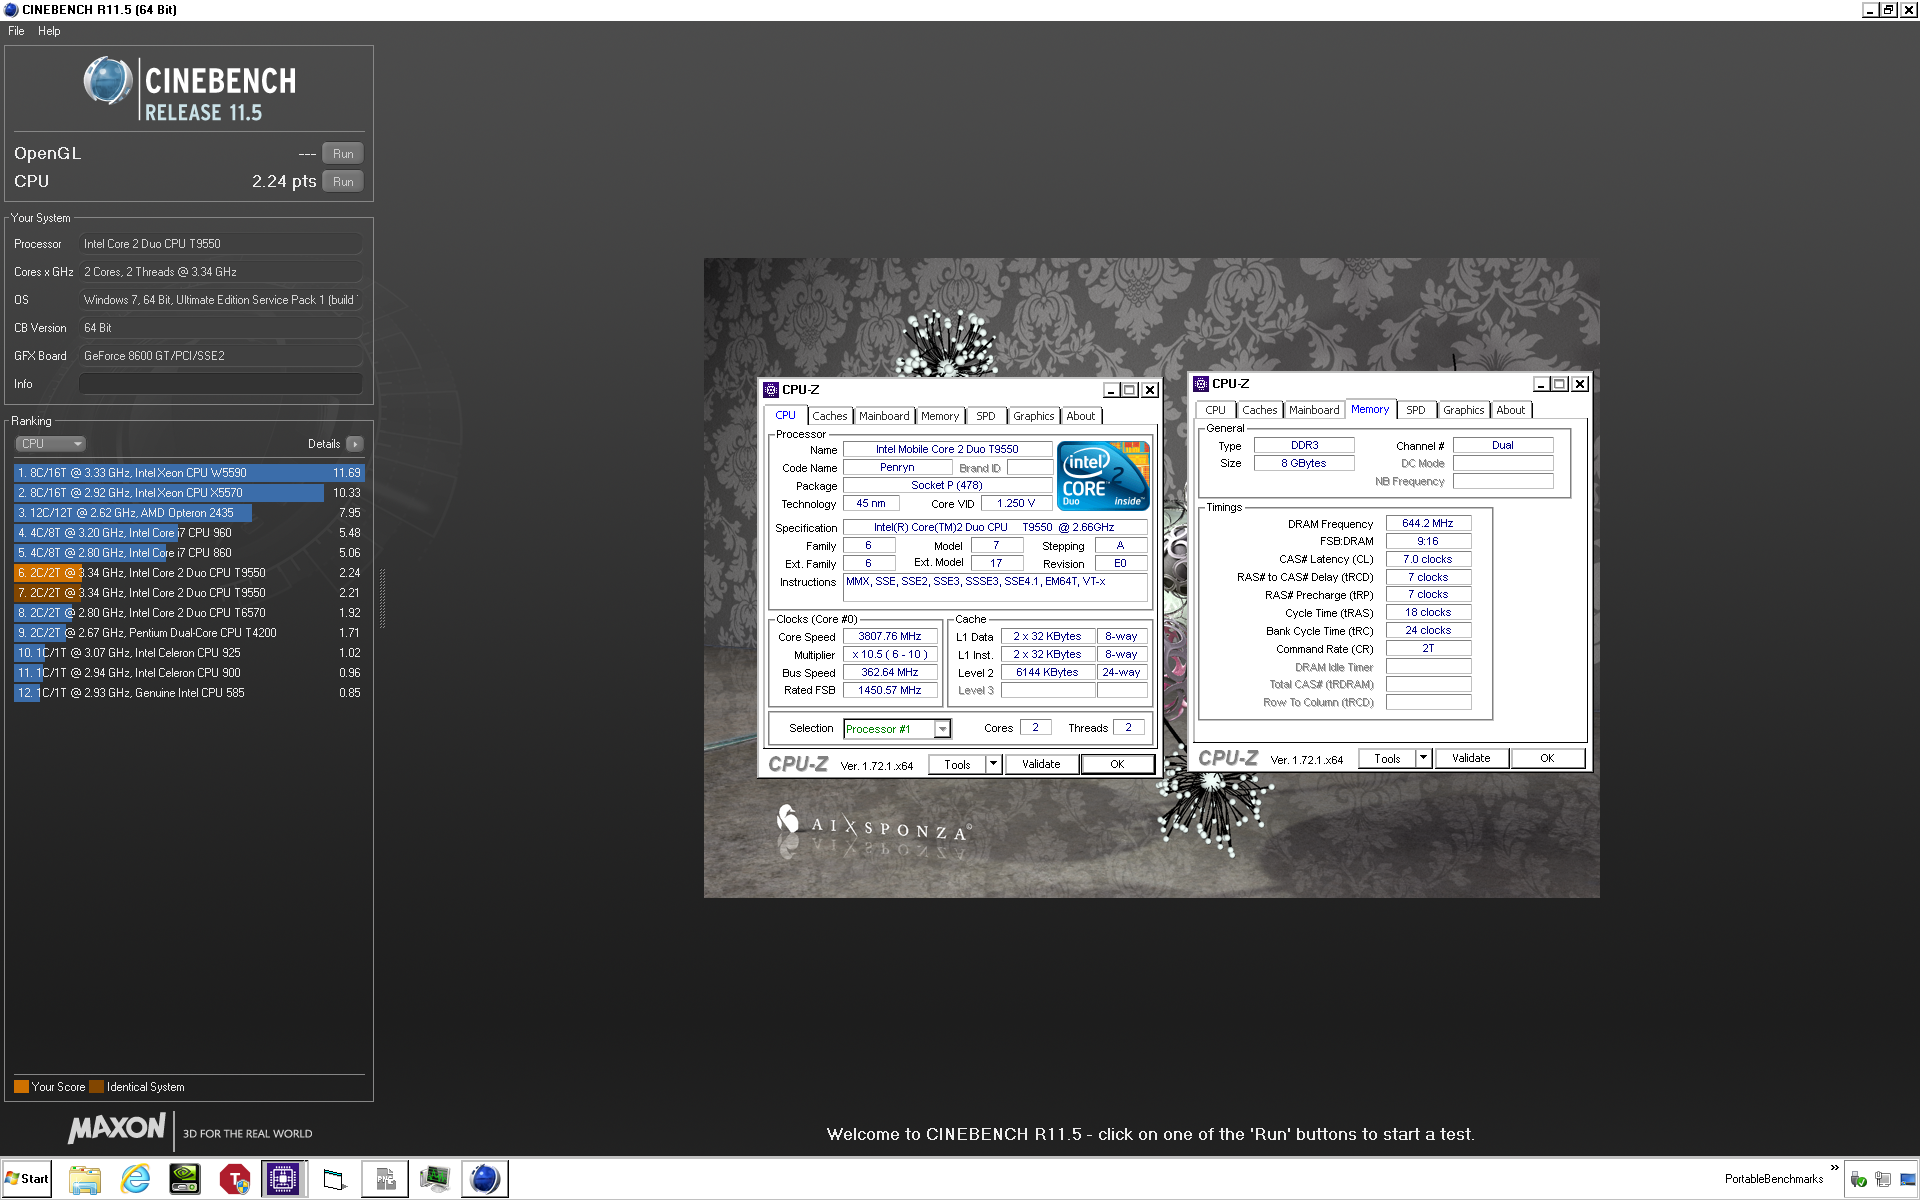Select the CINEBENCH blue sphere taskbar icon
The height and width of the screenshot is (1200, 1920).
tap(485, 1179)
